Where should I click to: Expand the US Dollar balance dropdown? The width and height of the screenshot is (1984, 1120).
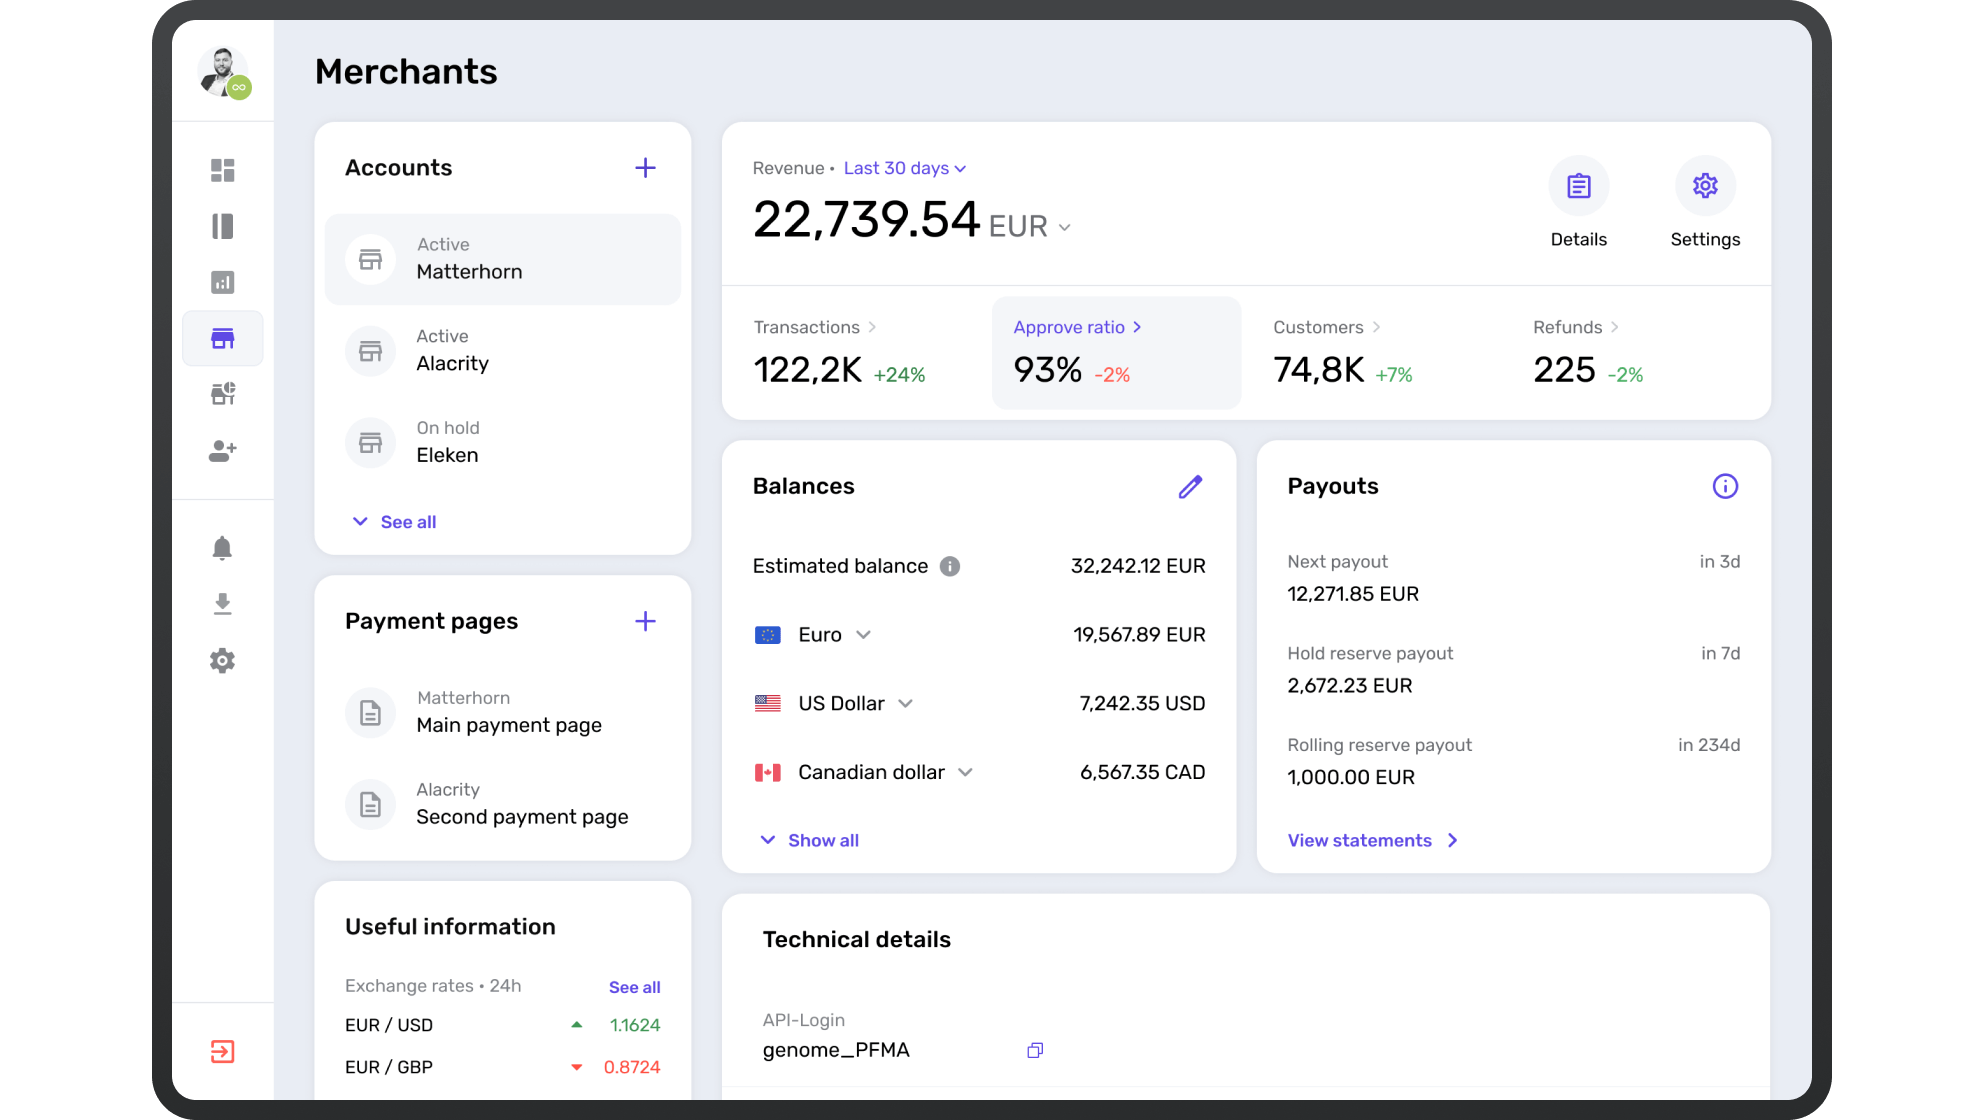point(906,703)
